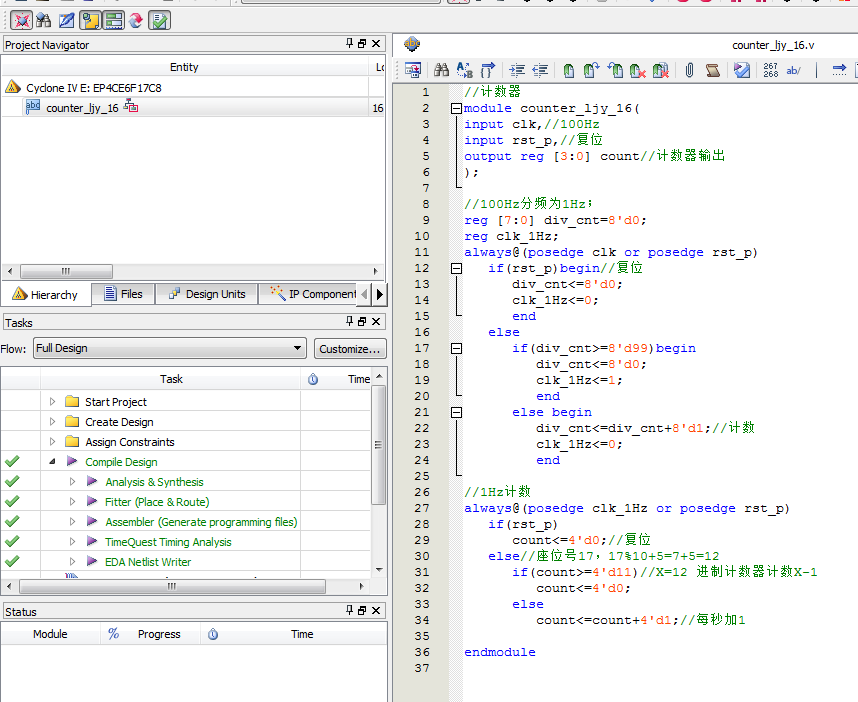Click the Customize... button

[349, 348]
